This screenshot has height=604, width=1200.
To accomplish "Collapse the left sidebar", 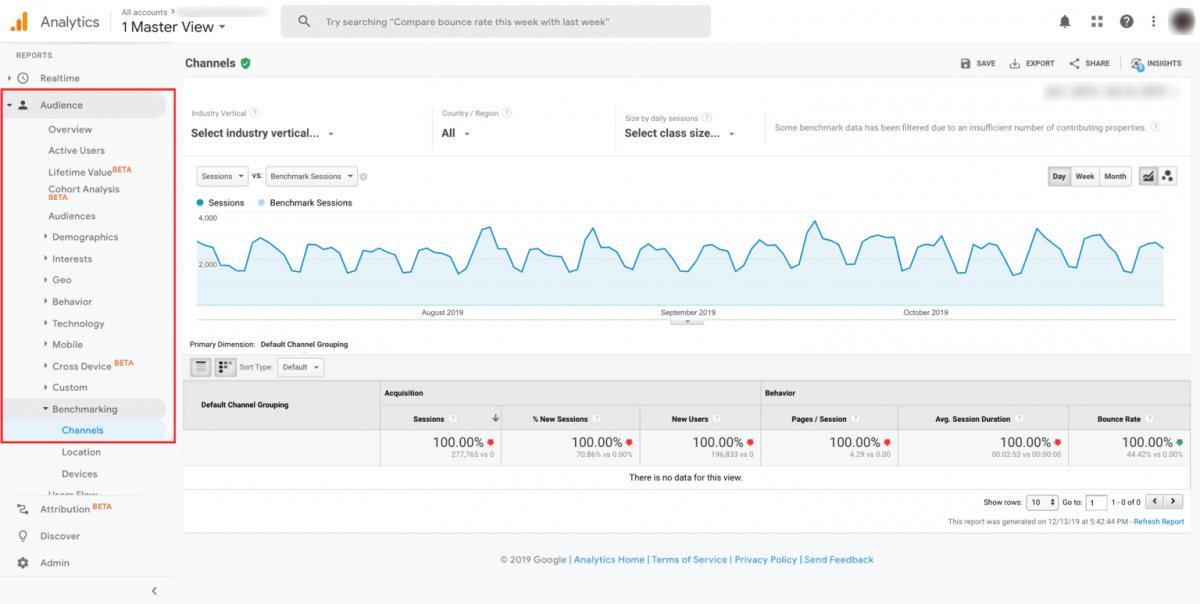I will pos(154,591).
